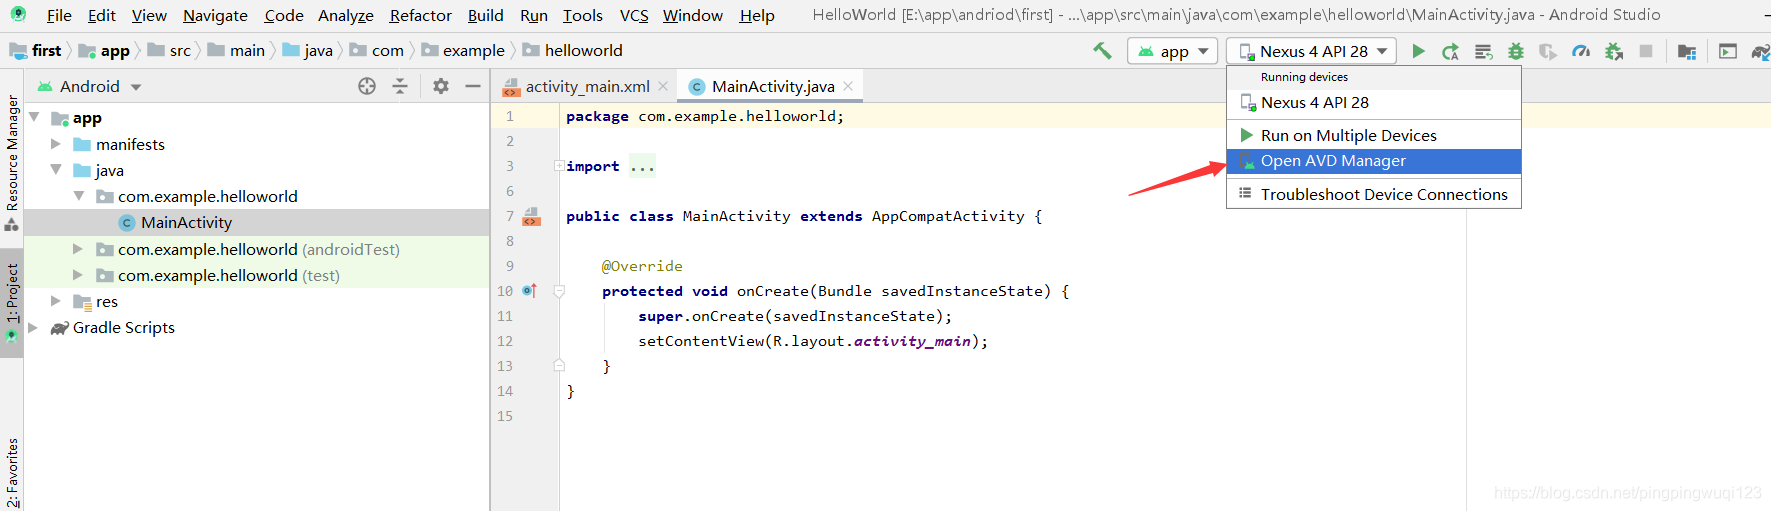This screenshot has width=1771, height=511.
Task: Fold the onCreate method at line 10
Action: click(x=559, y=291)
